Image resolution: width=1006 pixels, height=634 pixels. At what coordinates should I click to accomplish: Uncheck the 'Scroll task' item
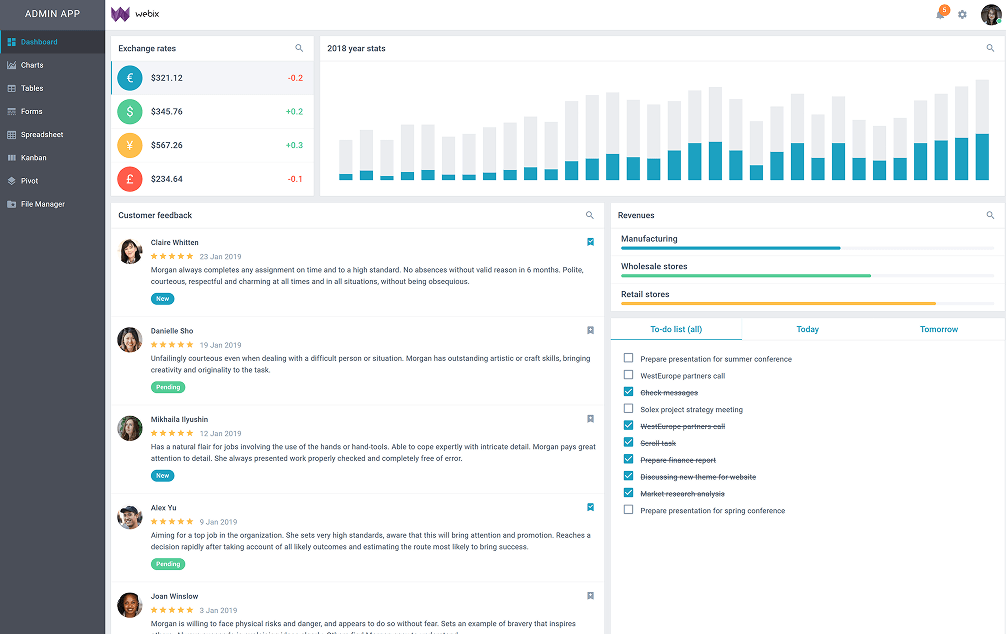point(628,442)
